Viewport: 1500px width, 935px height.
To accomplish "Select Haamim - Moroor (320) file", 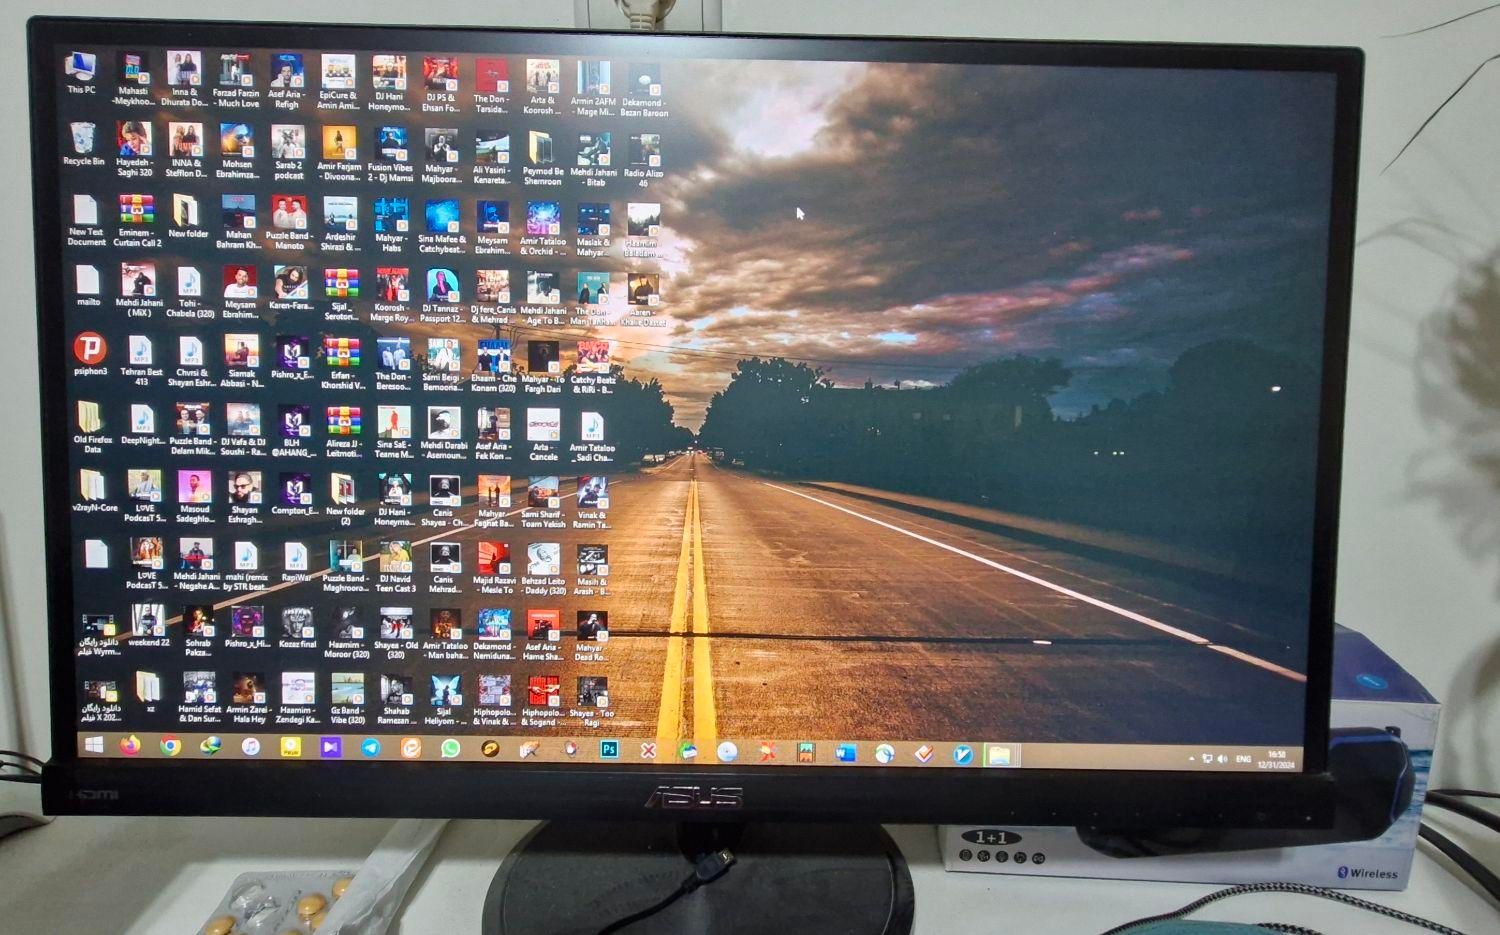I will [347, 633].
